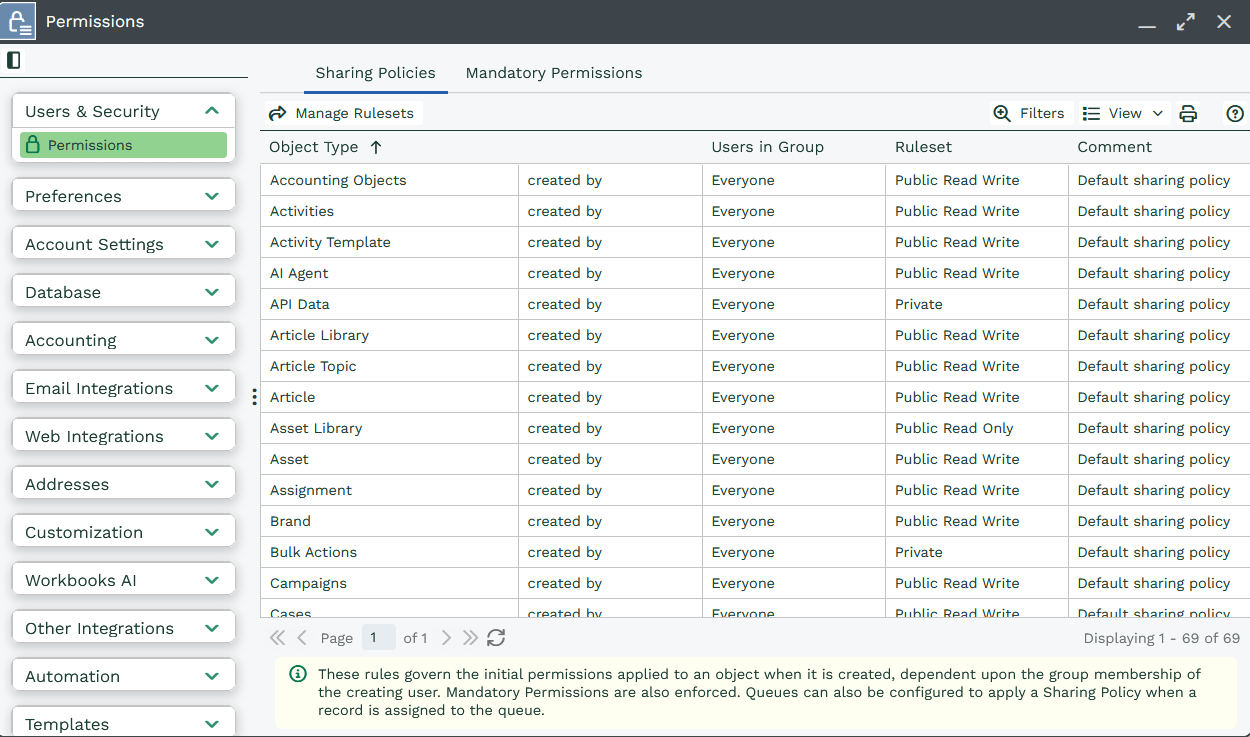Expand the Workbooks AI section

point(124,580)
